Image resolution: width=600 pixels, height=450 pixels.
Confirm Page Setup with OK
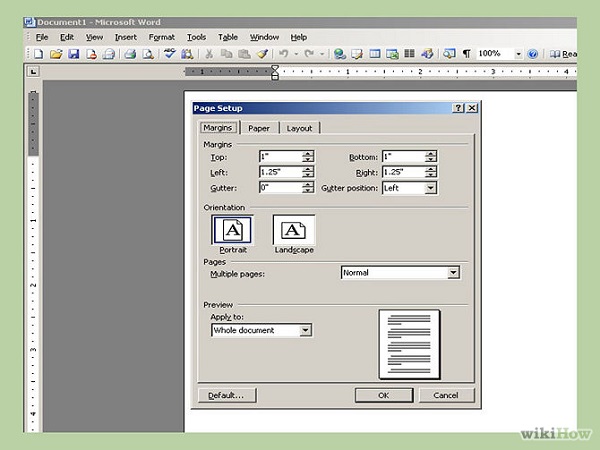click(384, 395)
